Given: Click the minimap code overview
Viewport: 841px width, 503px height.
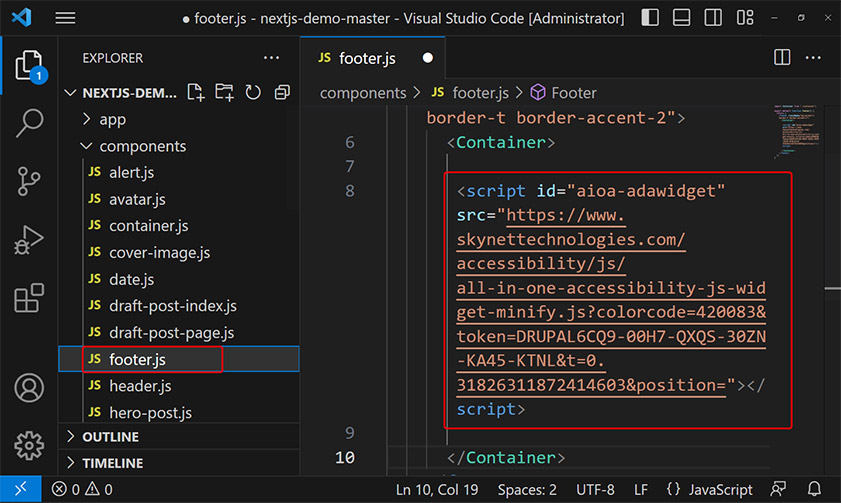Looking at the screenshot, I should 795,131.
